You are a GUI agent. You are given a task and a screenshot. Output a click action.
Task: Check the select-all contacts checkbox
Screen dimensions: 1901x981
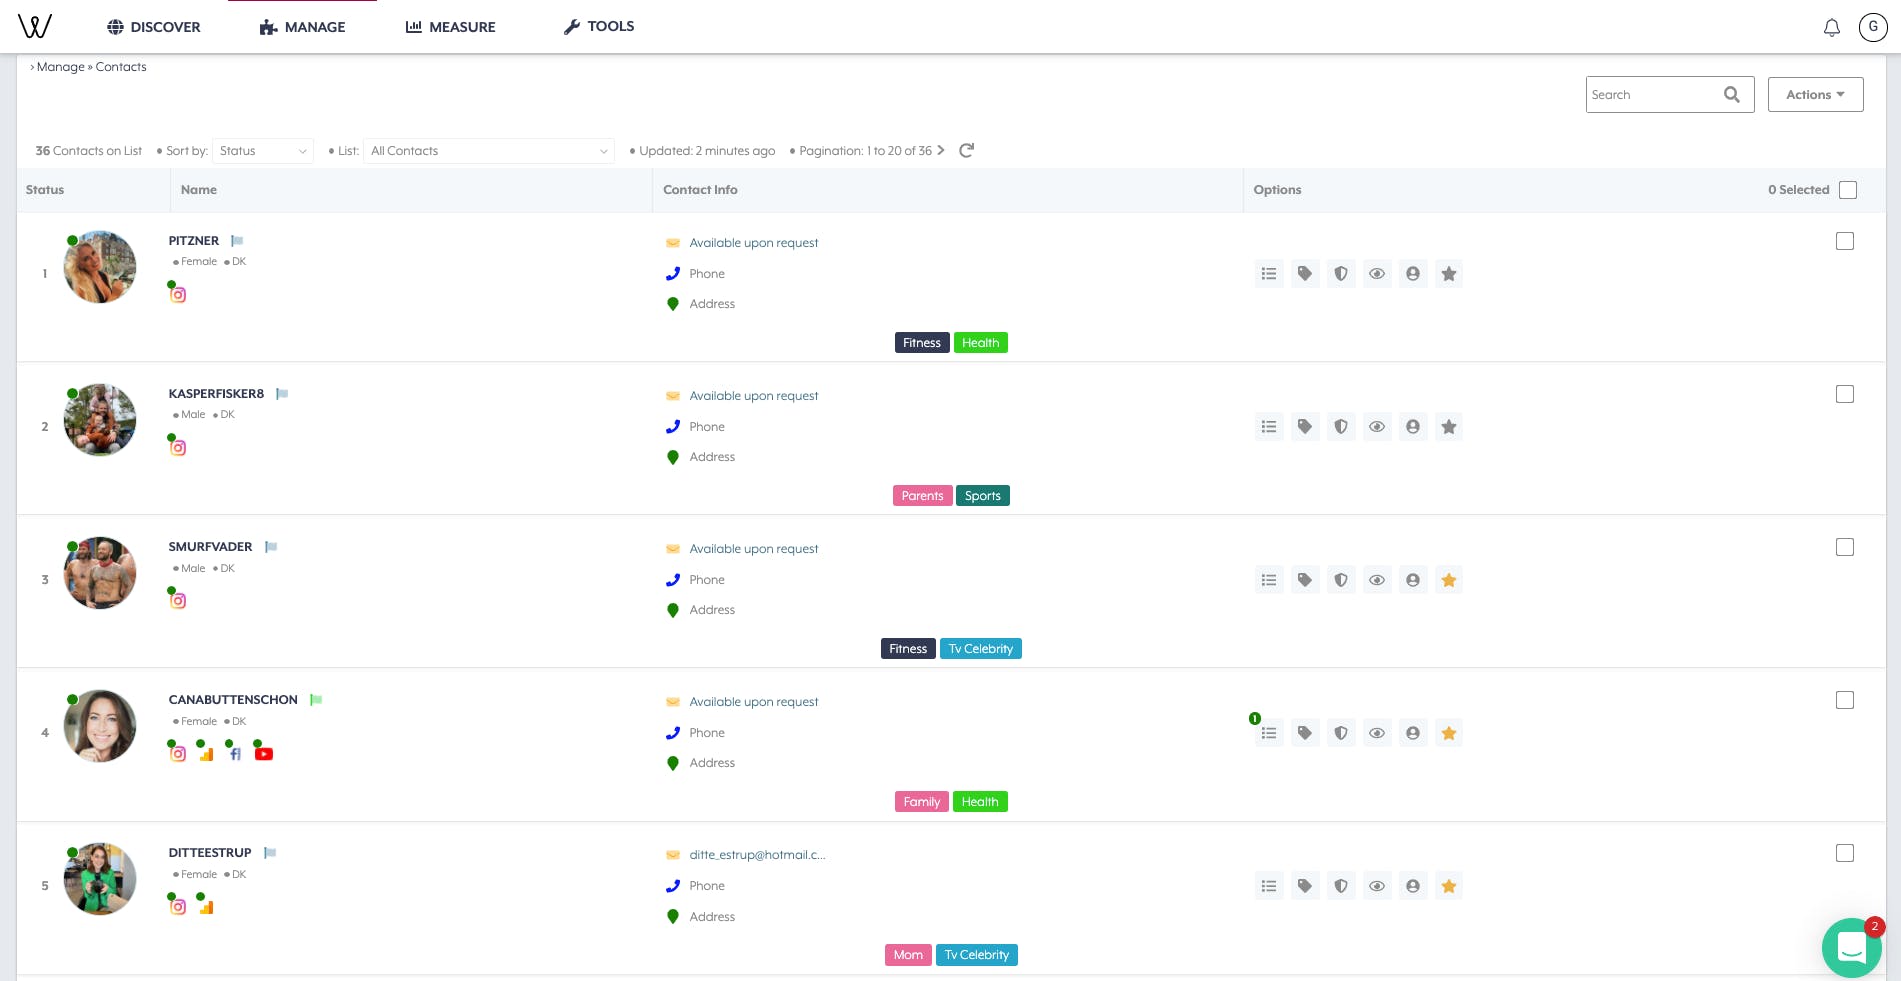pos(1848,190)
